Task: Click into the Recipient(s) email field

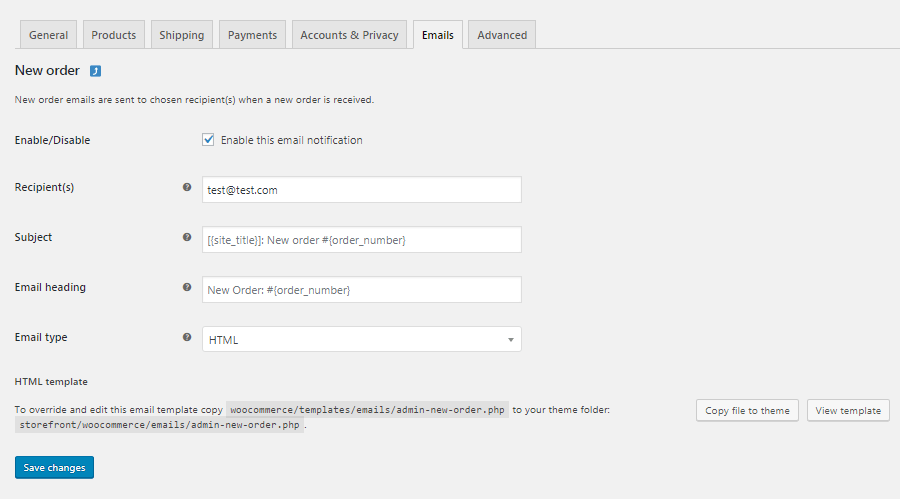Action: [361, 190]
